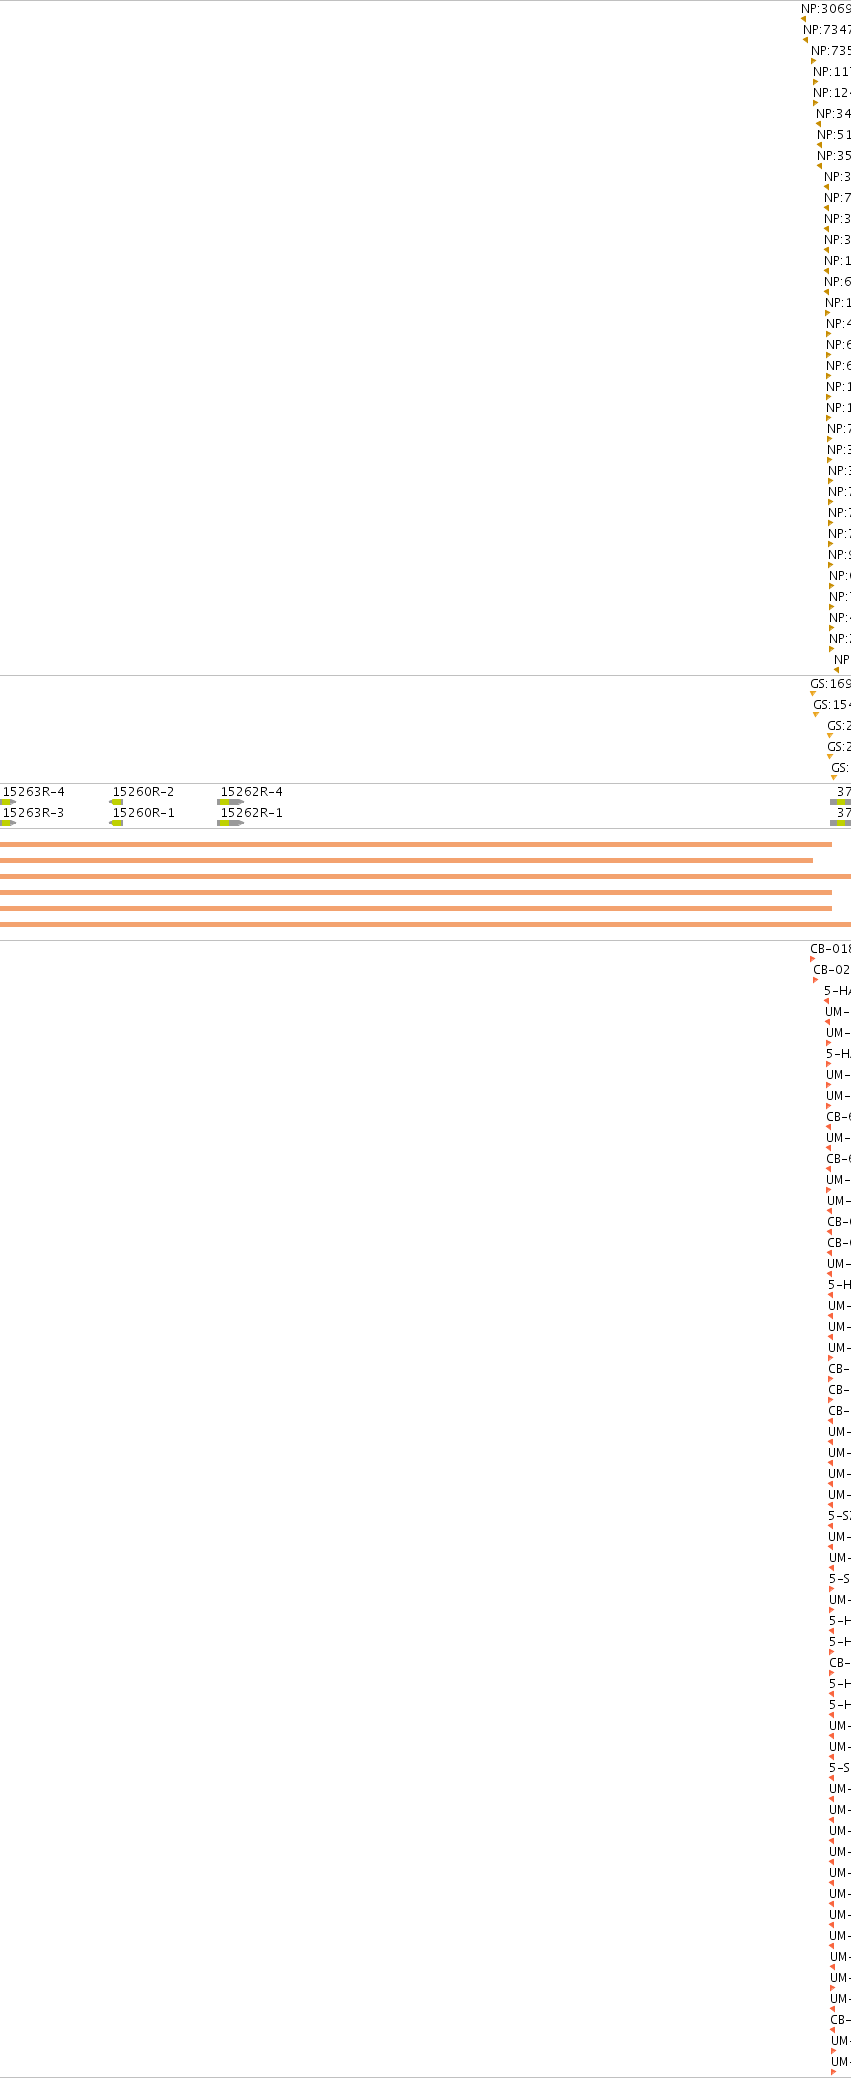Click the red marker under CB-018
Screen dimensions: 851x2078
point(813,959)
